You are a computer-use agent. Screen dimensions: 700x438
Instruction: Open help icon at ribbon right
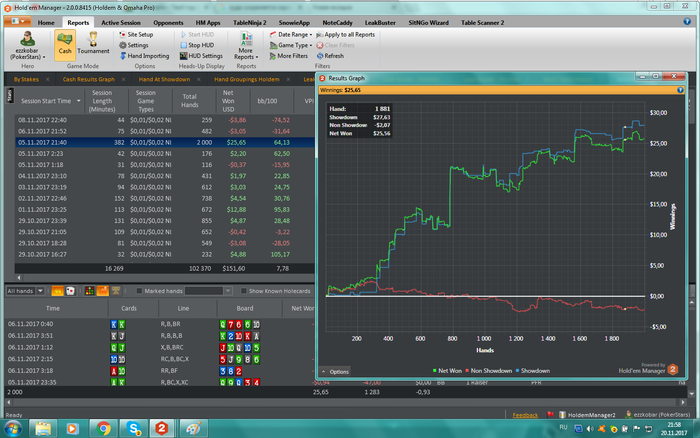[x=687, y=21]
